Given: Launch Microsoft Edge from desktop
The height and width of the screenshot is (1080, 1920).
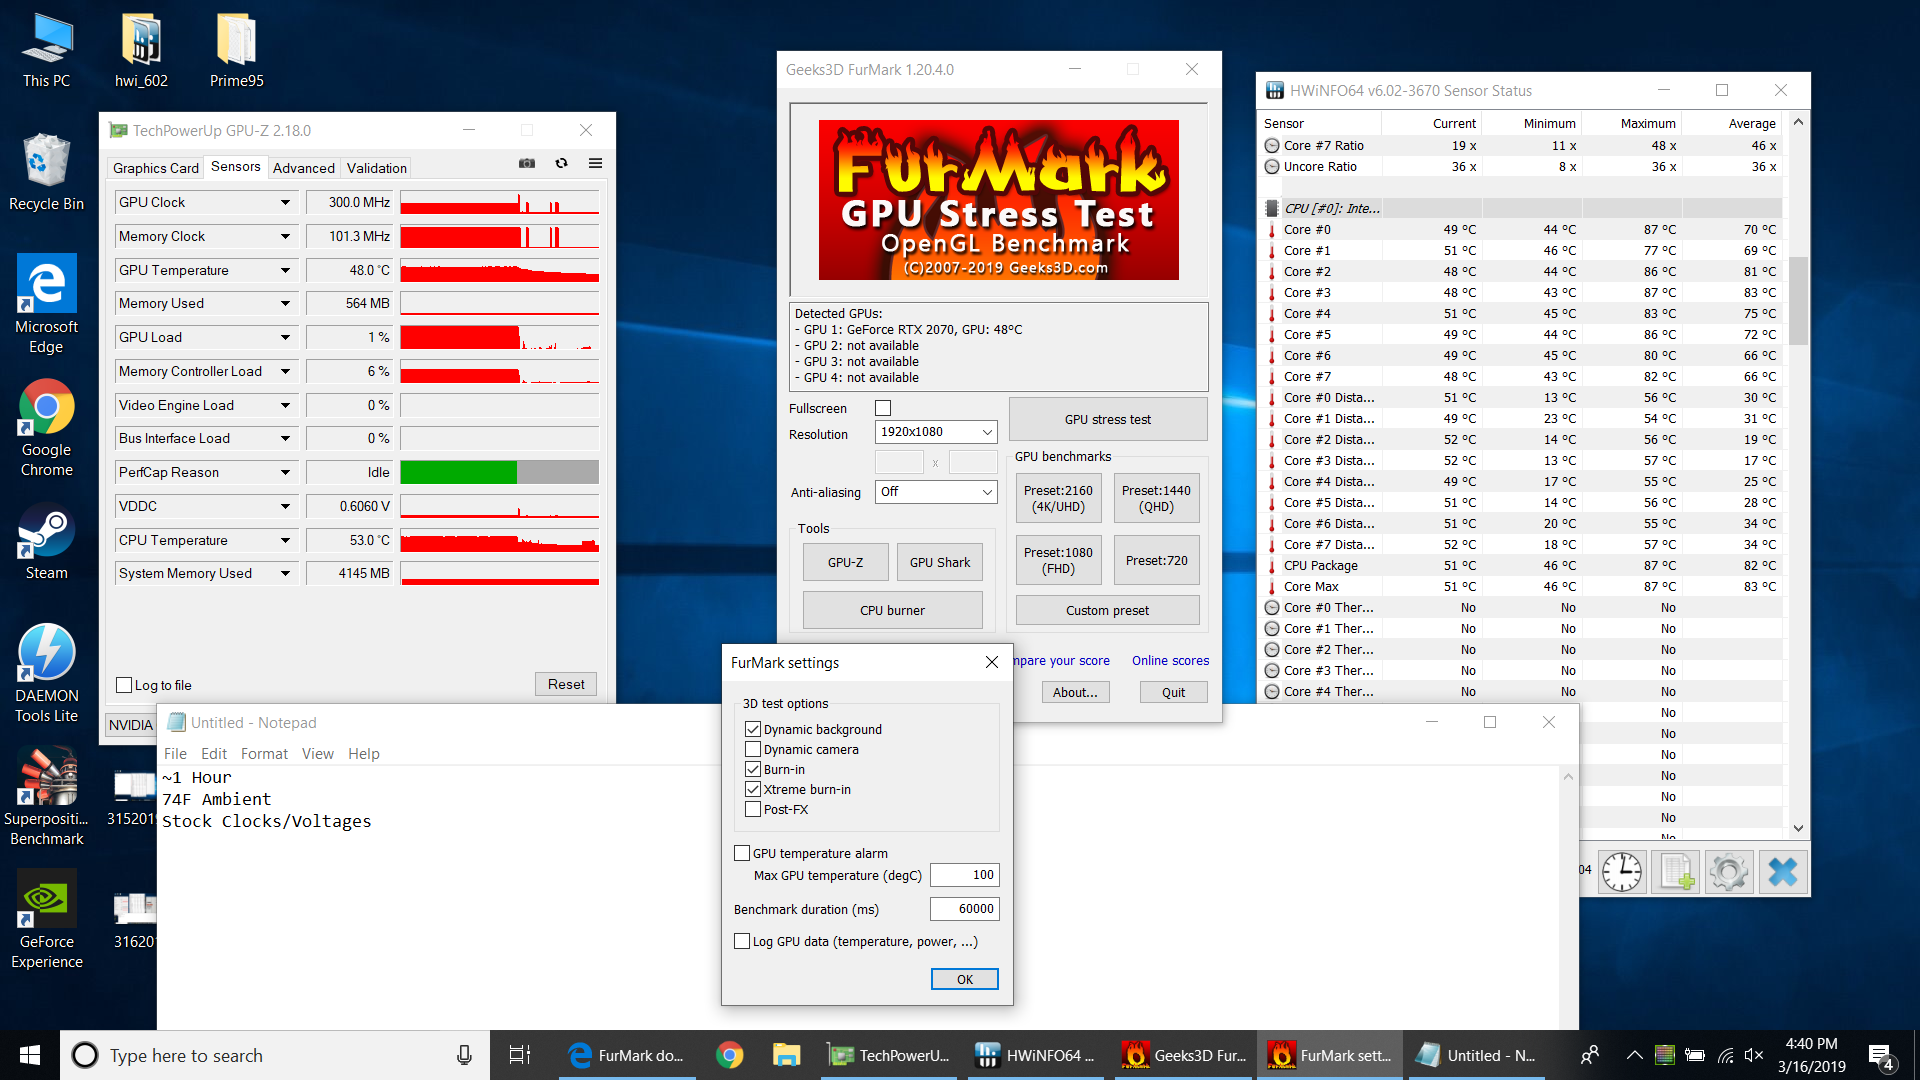Looking at the screenshot, I should [x=46, y=303].
